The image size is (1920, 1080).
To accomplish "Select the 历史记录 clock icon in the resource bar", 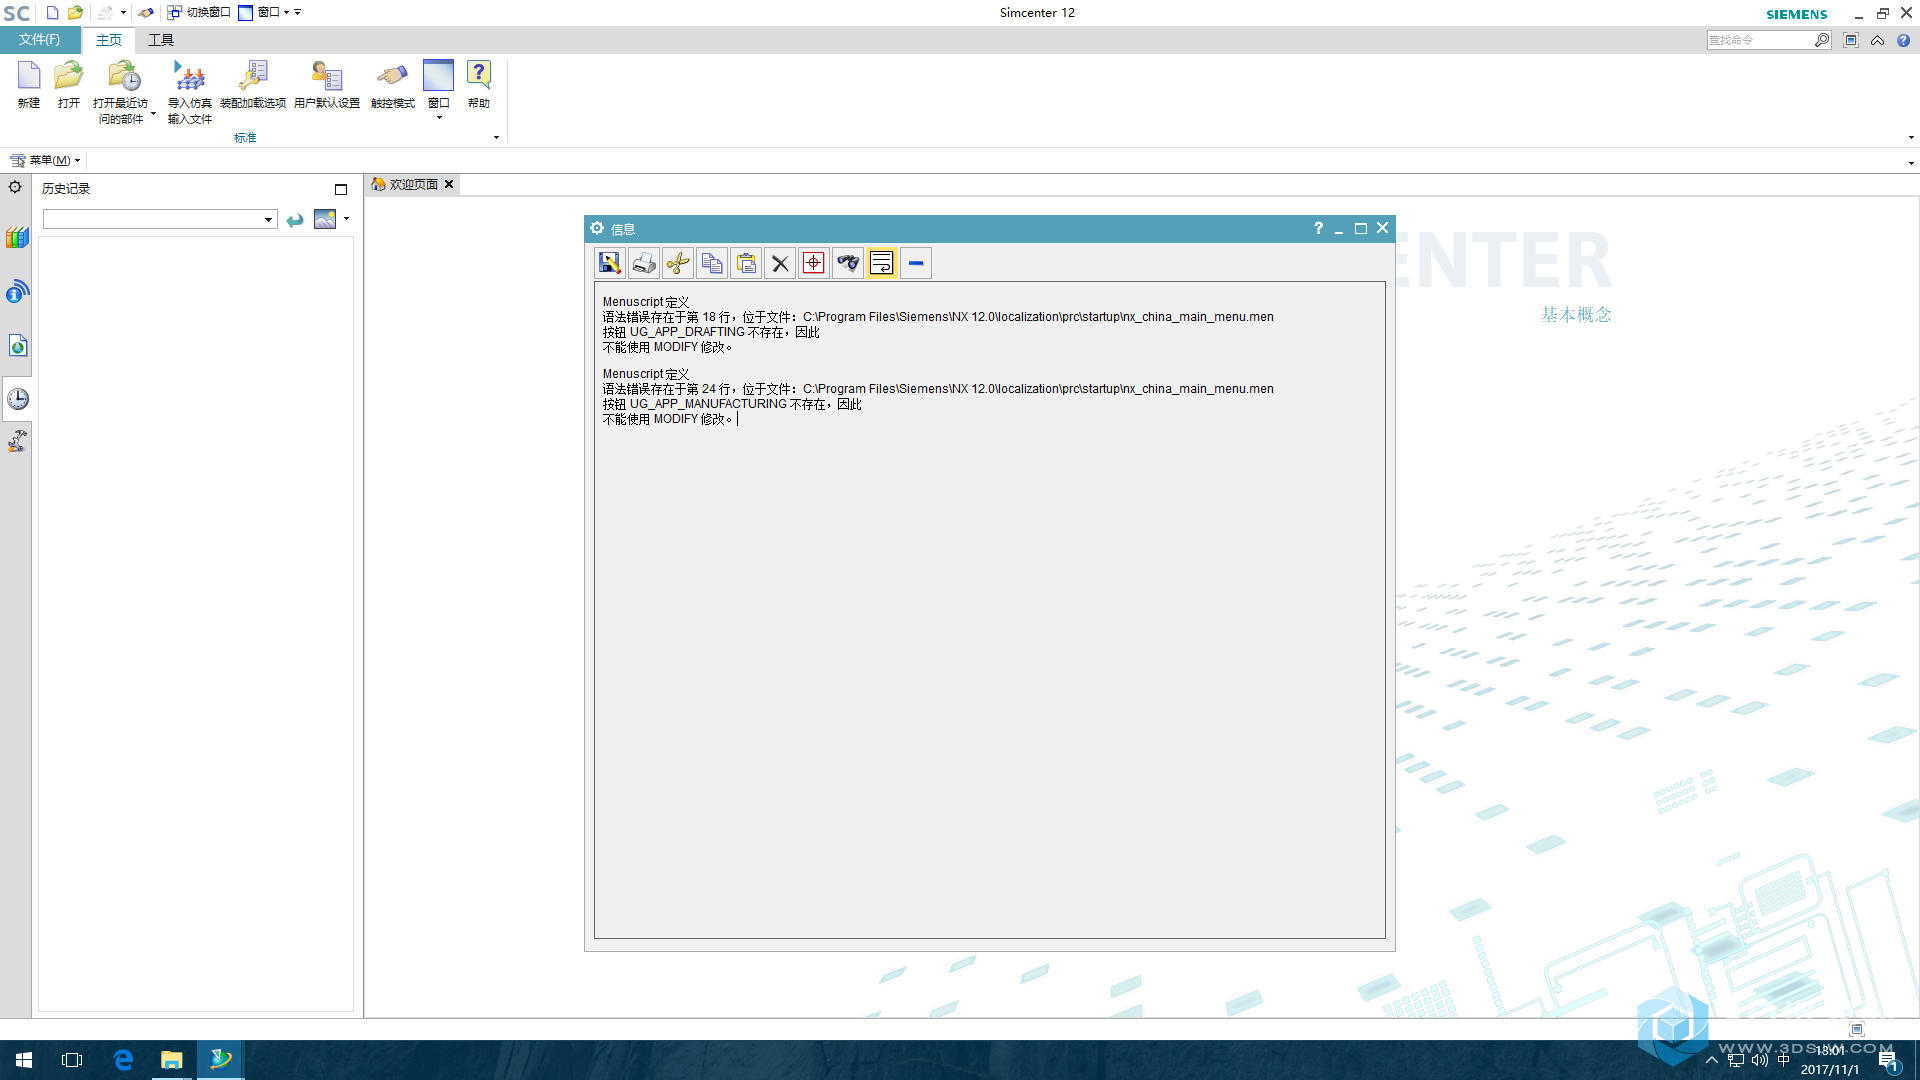I will pyautogui.click(x=17, y=399).
